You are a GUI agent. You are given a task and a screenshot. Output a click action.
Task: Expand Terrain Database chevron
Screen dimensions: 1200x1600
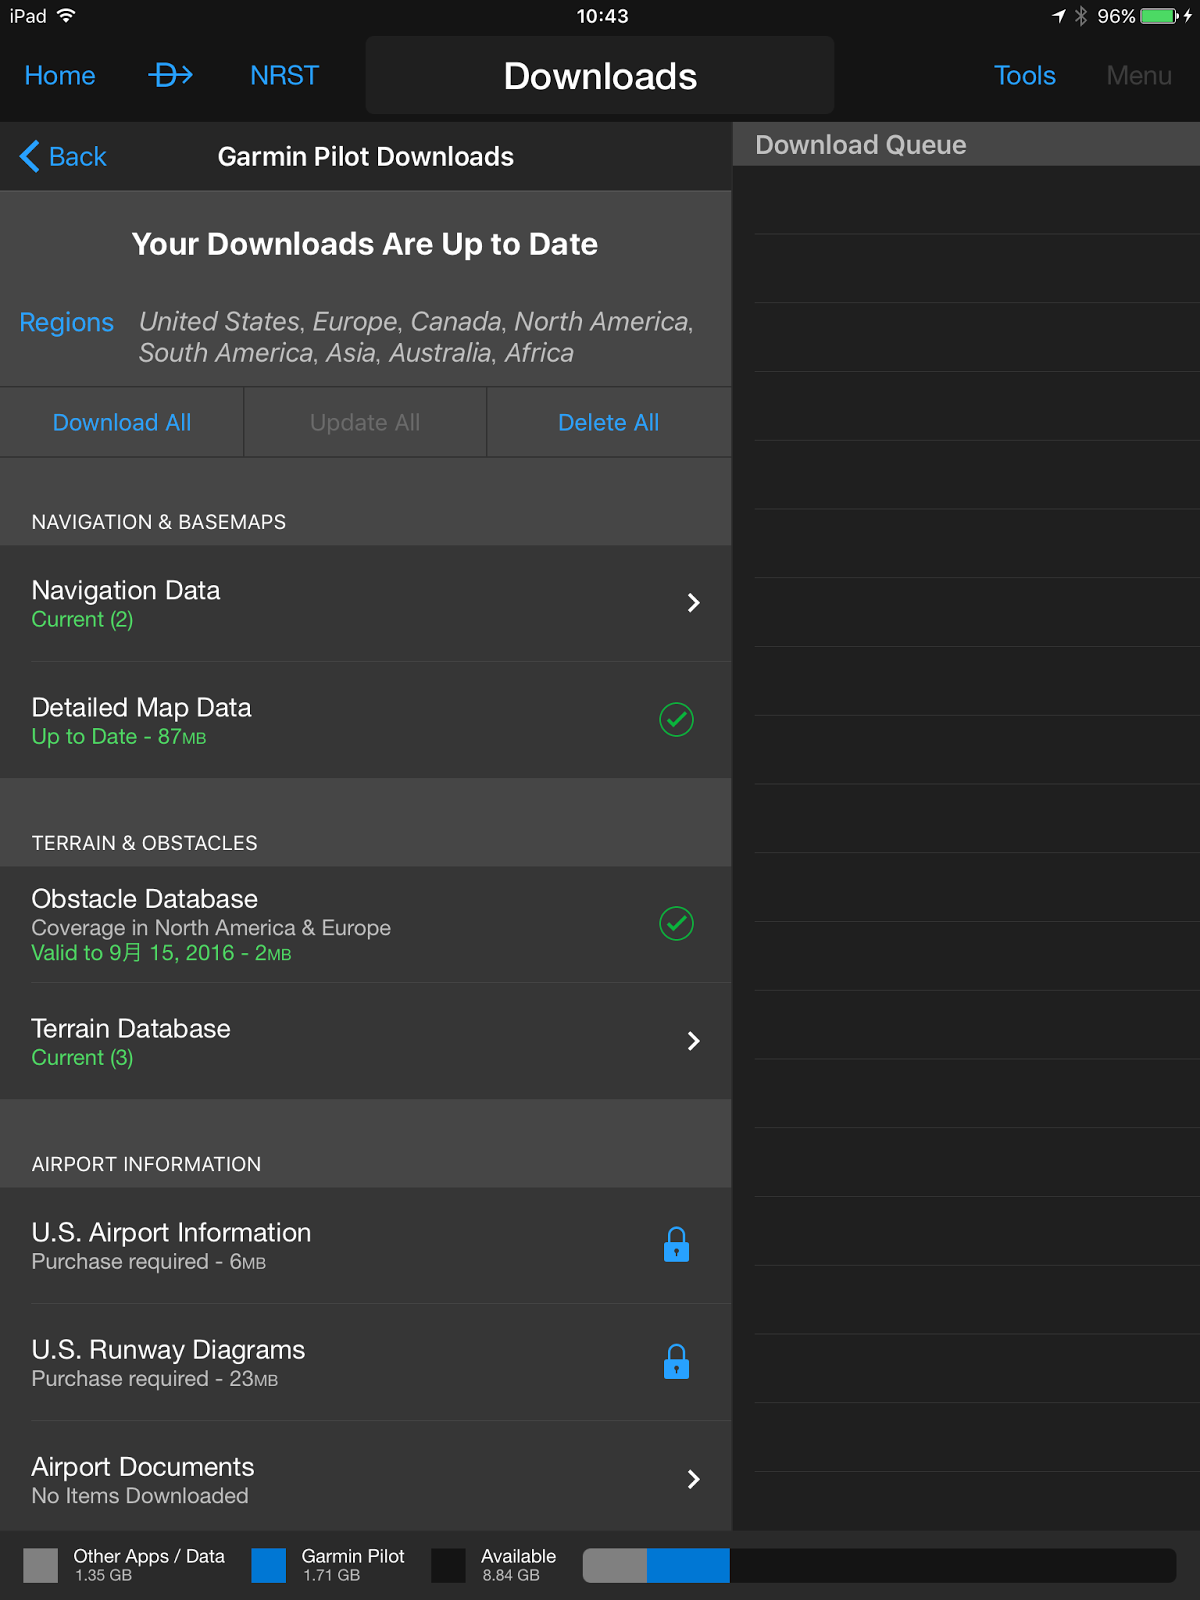click(x=694, y=1040)
